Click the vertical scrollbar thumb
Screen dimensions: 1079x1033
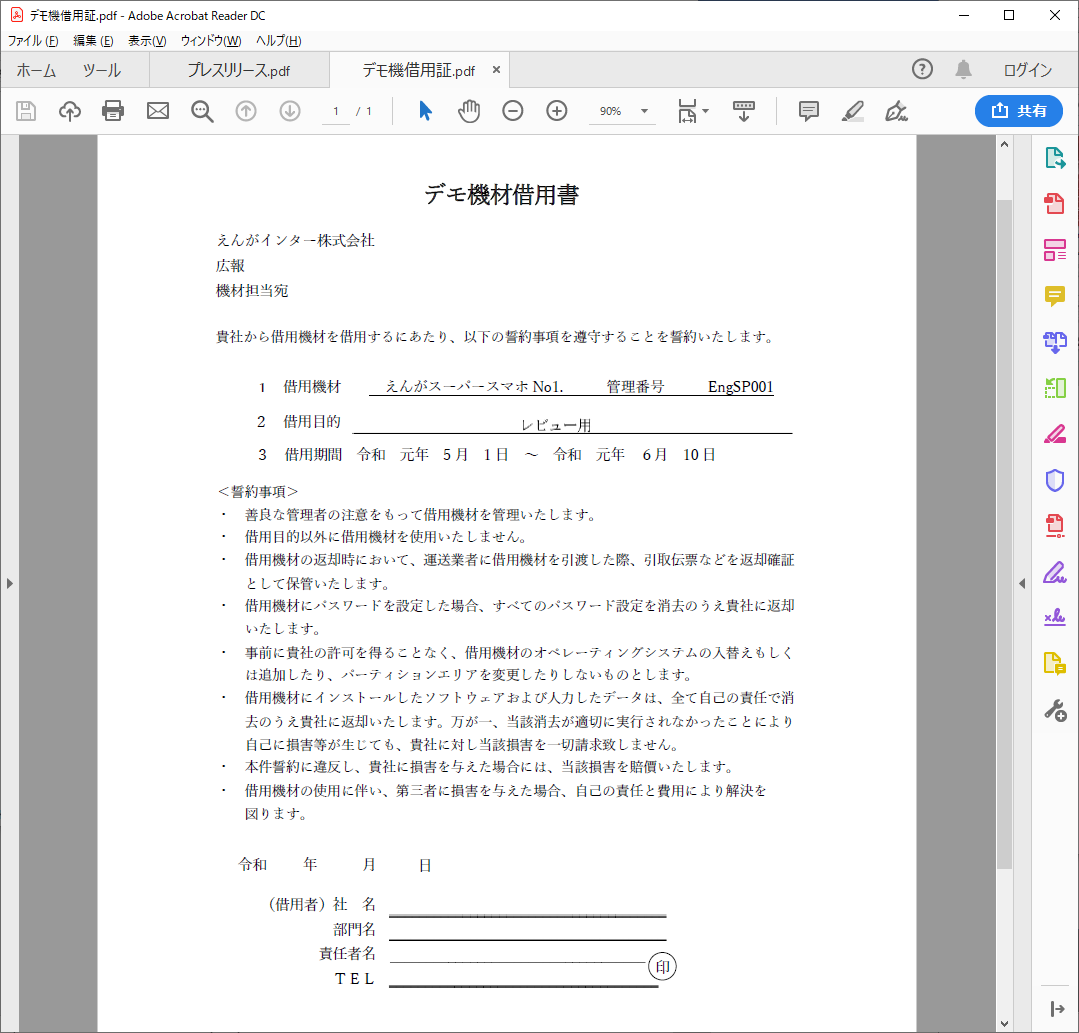point(1005,535)
